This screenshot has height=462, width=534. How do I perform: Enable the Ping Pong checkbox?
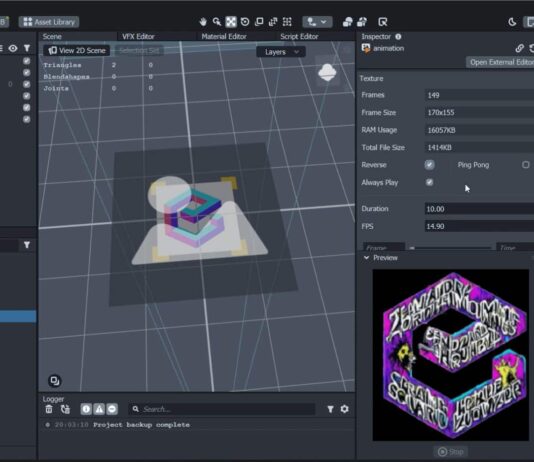[526, 165]
